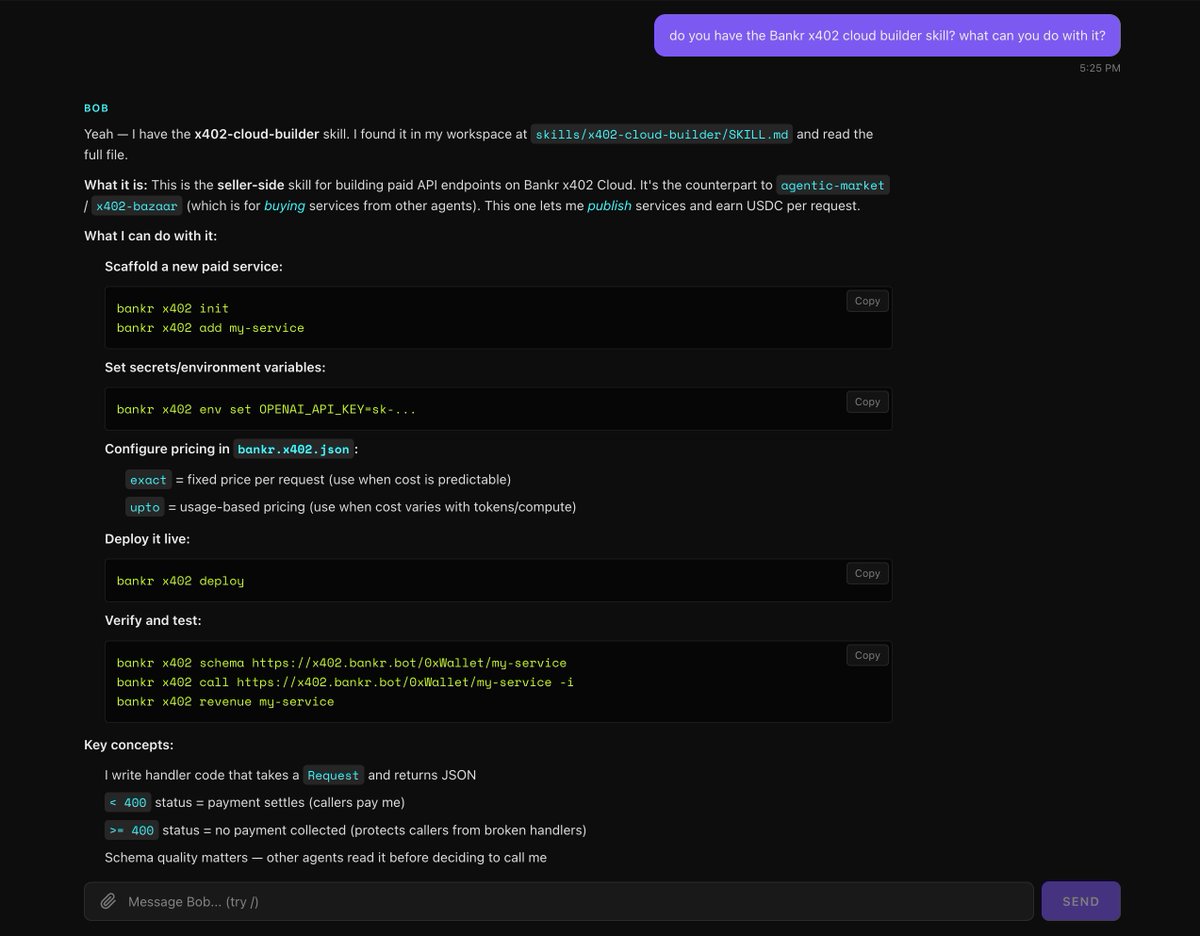This screenshot has width=1200, height=936.
Task: Click the BOB sender label
Action: [96, 107]
